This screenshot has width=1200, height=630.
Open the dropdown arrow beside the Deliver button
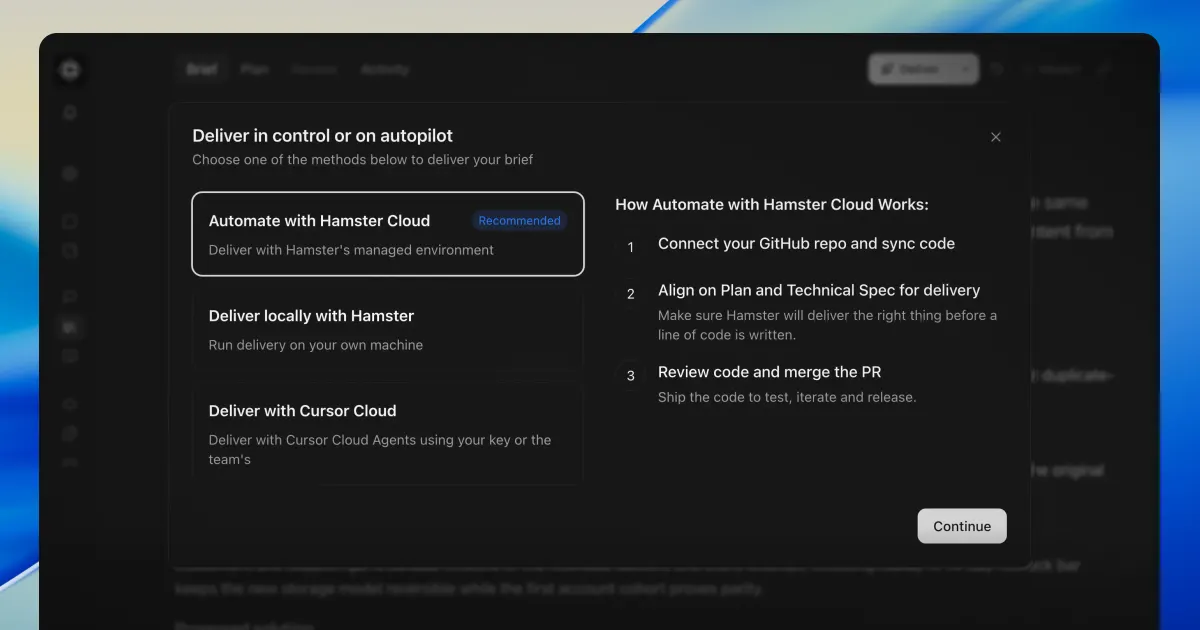965,69
